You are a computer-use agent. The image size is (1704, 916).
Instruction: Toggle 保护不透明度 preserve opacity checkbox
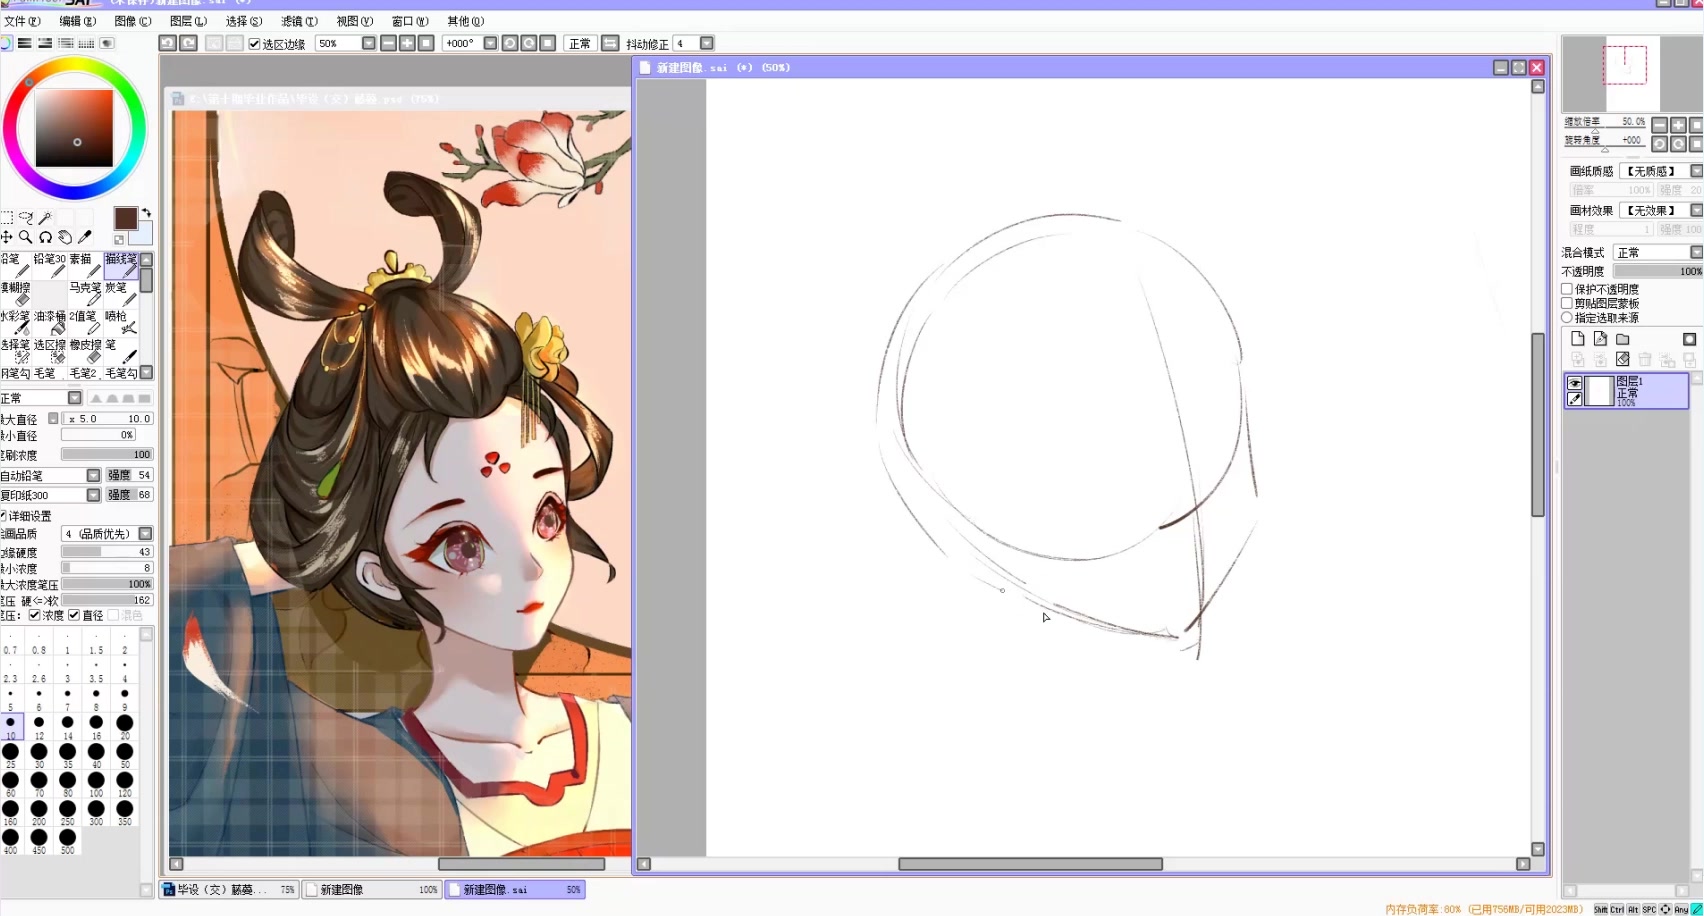[1567, 289]
